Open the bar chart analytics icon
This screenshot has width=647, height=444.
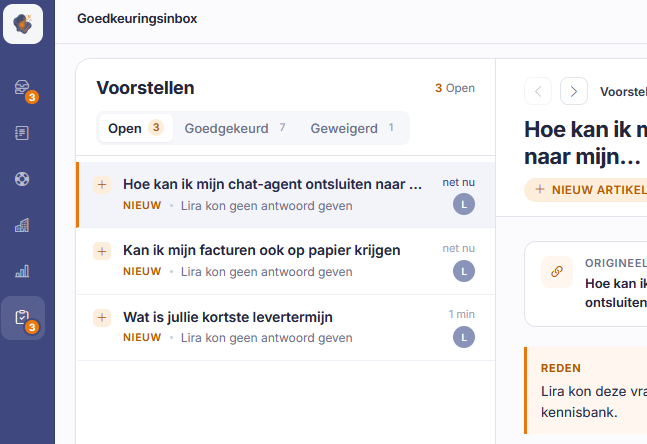point(22,271)
